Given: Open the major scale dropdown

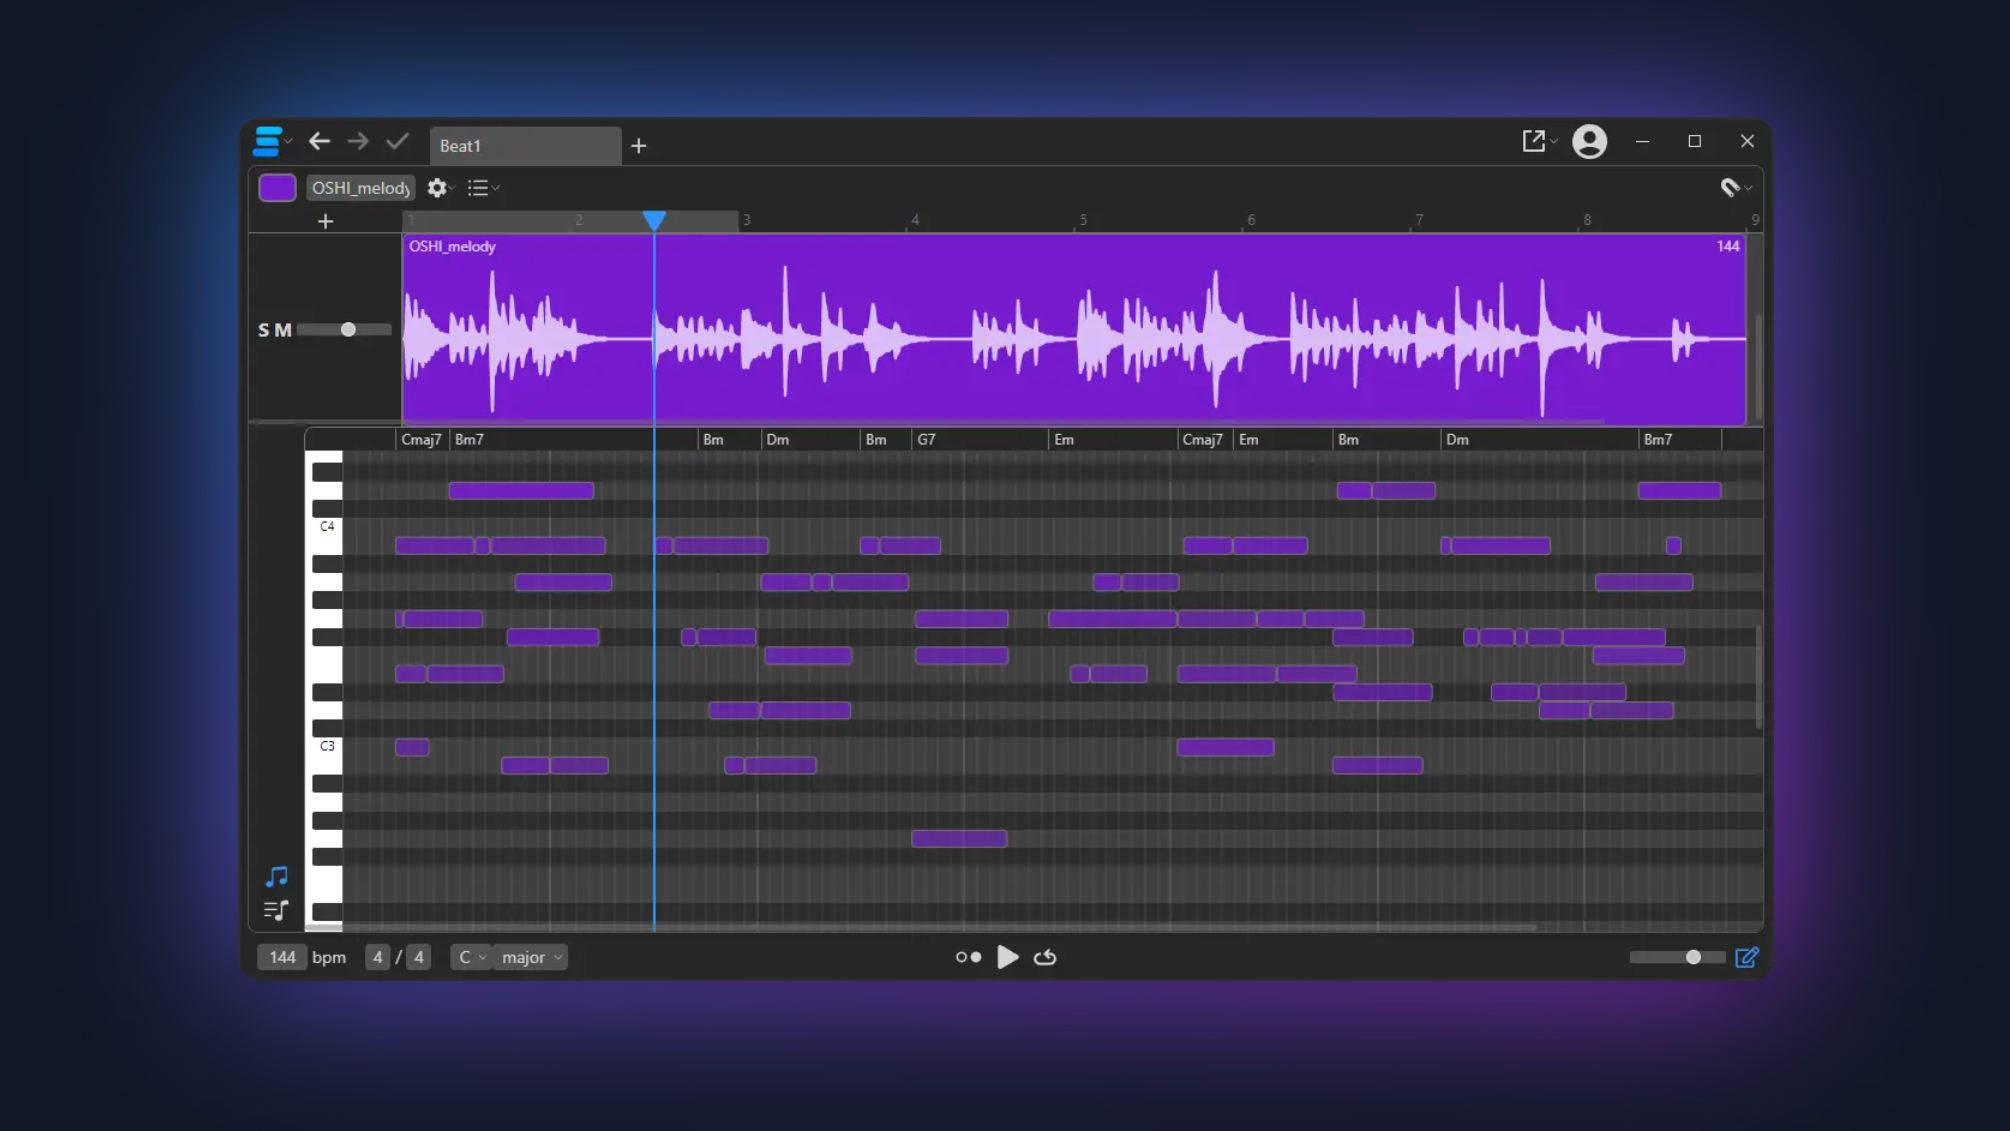Looking at the screenshot, I should pos(531,957).
